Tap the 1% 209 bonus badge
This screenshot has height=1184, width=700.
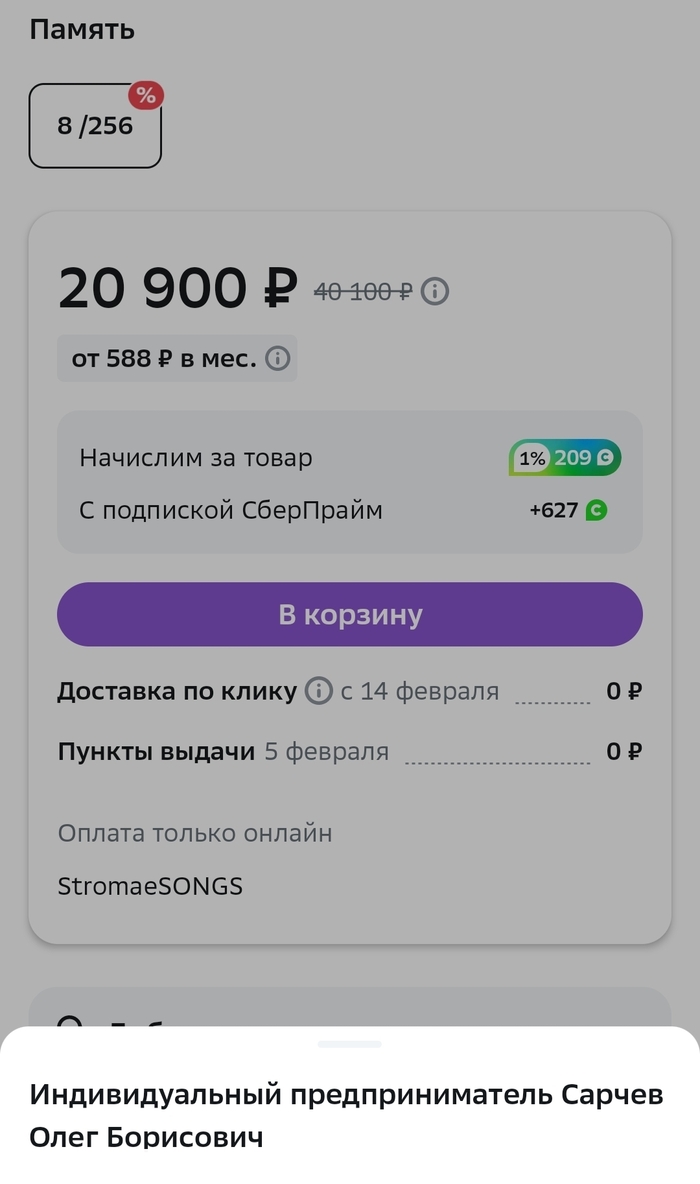pos(564,458)
